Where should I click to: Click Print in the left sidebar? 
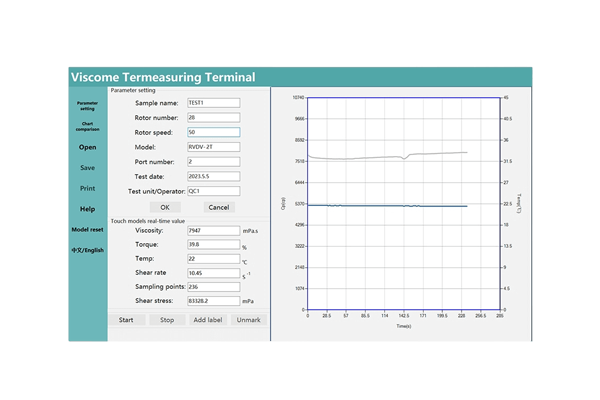[88, 188]
